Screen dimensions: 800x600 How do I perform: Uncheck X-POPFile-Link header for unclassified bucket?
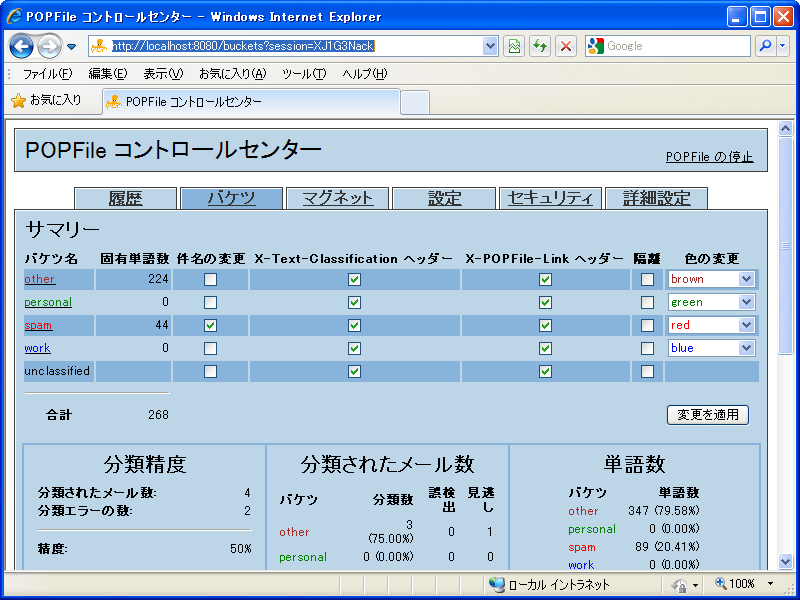click(545, 371)
